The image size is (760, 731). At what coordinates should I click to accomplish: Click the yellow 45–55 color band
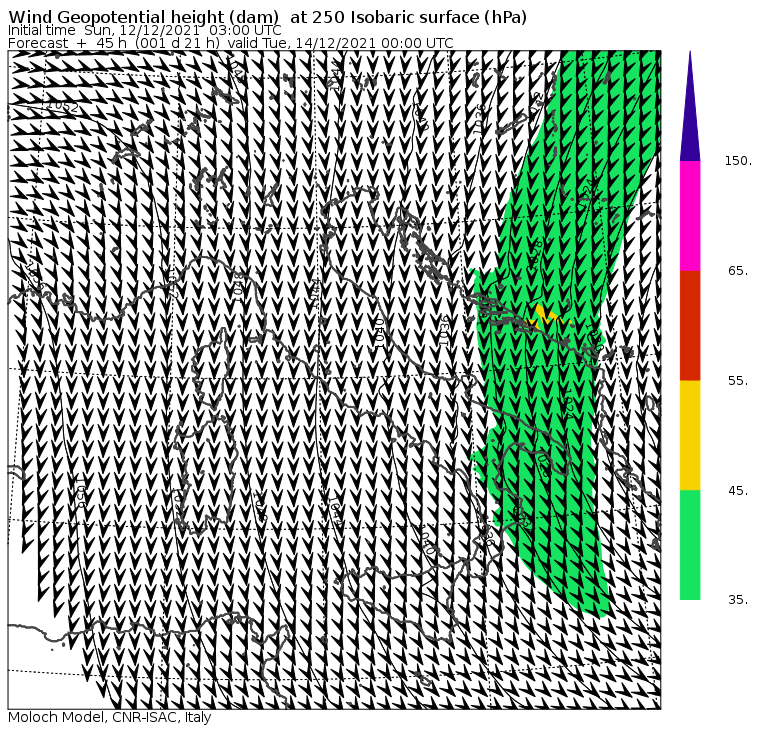pyautogui.click(x=690, y=435)
